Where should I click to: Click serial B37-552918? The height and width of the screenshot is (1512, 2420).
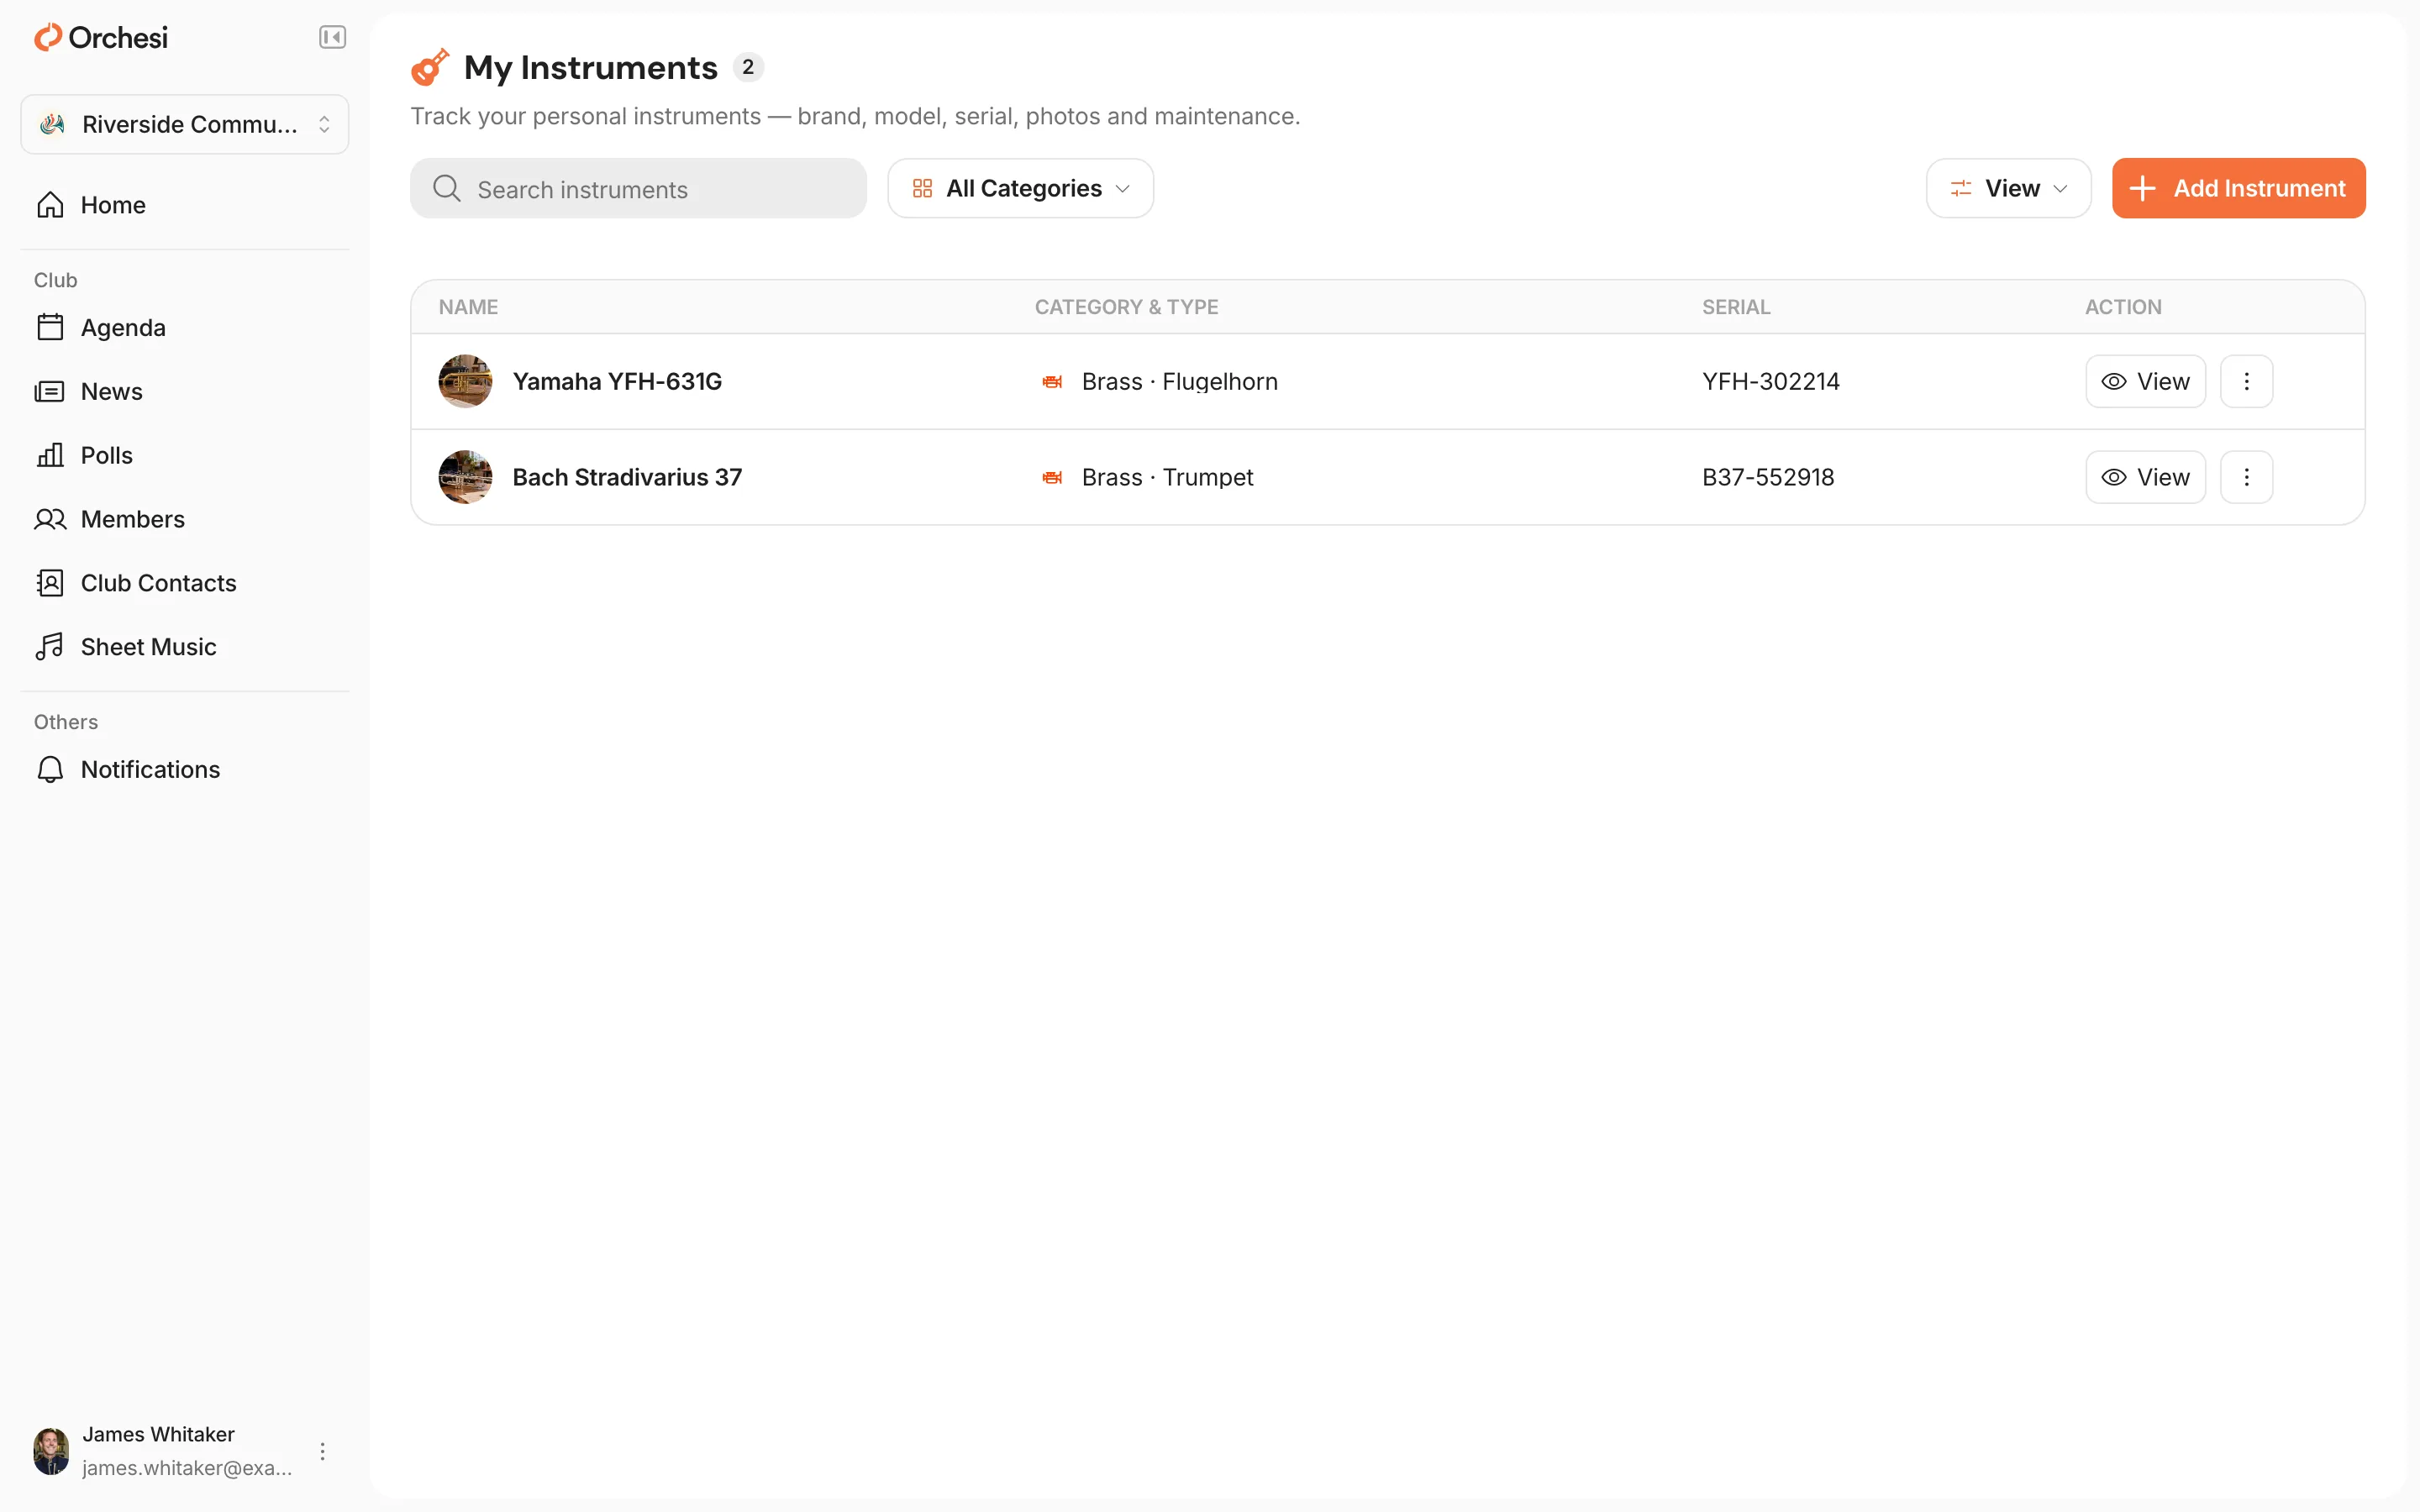pyautogui.click(x=1768, y=477)
